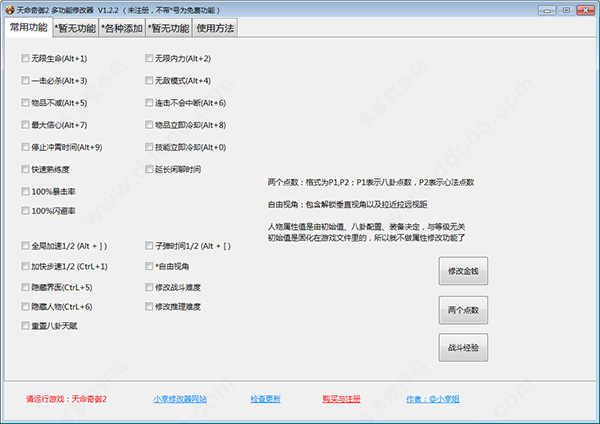
Task: Switch to the 常用功能 tab
Action: [x=29, y=28]
